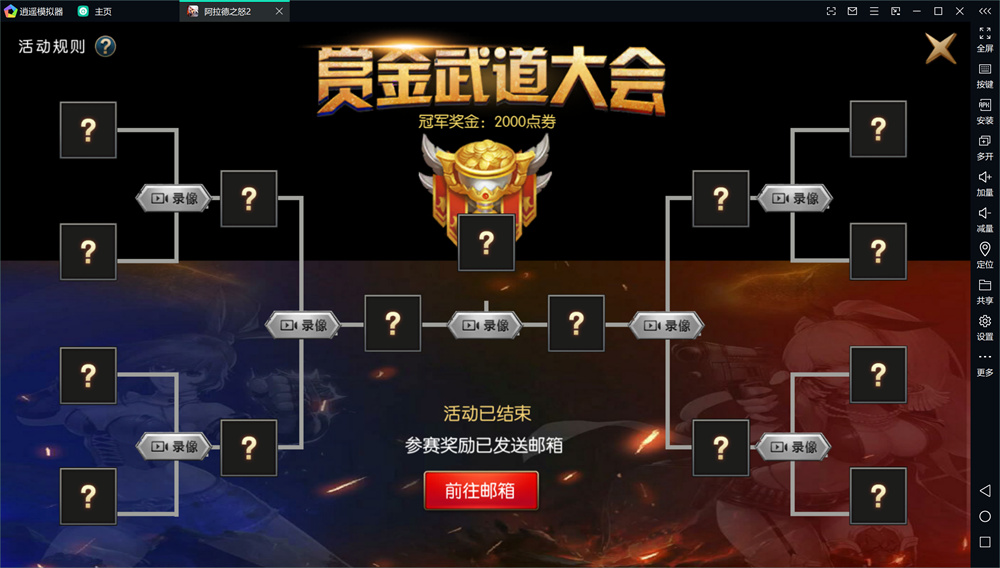The height and width of the screenshot is (568, 1000).
Task: Open the emulator hamburger menu in title bar
Action: 874,11
